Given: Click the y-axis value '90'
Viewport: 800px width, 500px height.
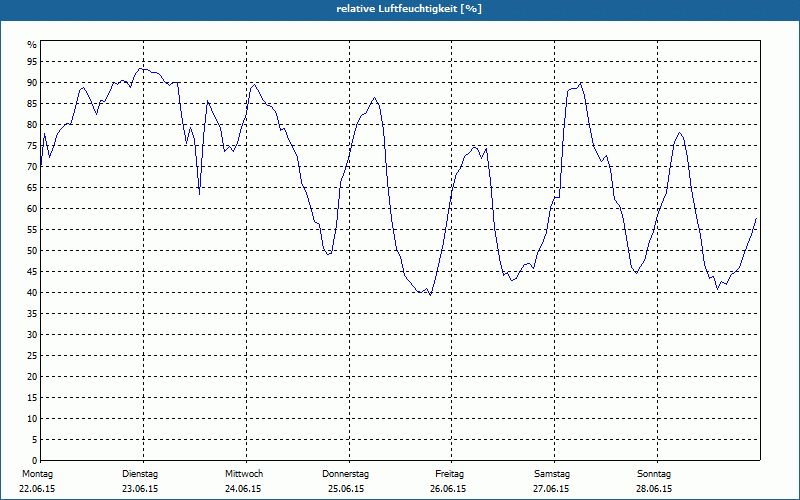Looking at the screenshot, I should point(32,83).
